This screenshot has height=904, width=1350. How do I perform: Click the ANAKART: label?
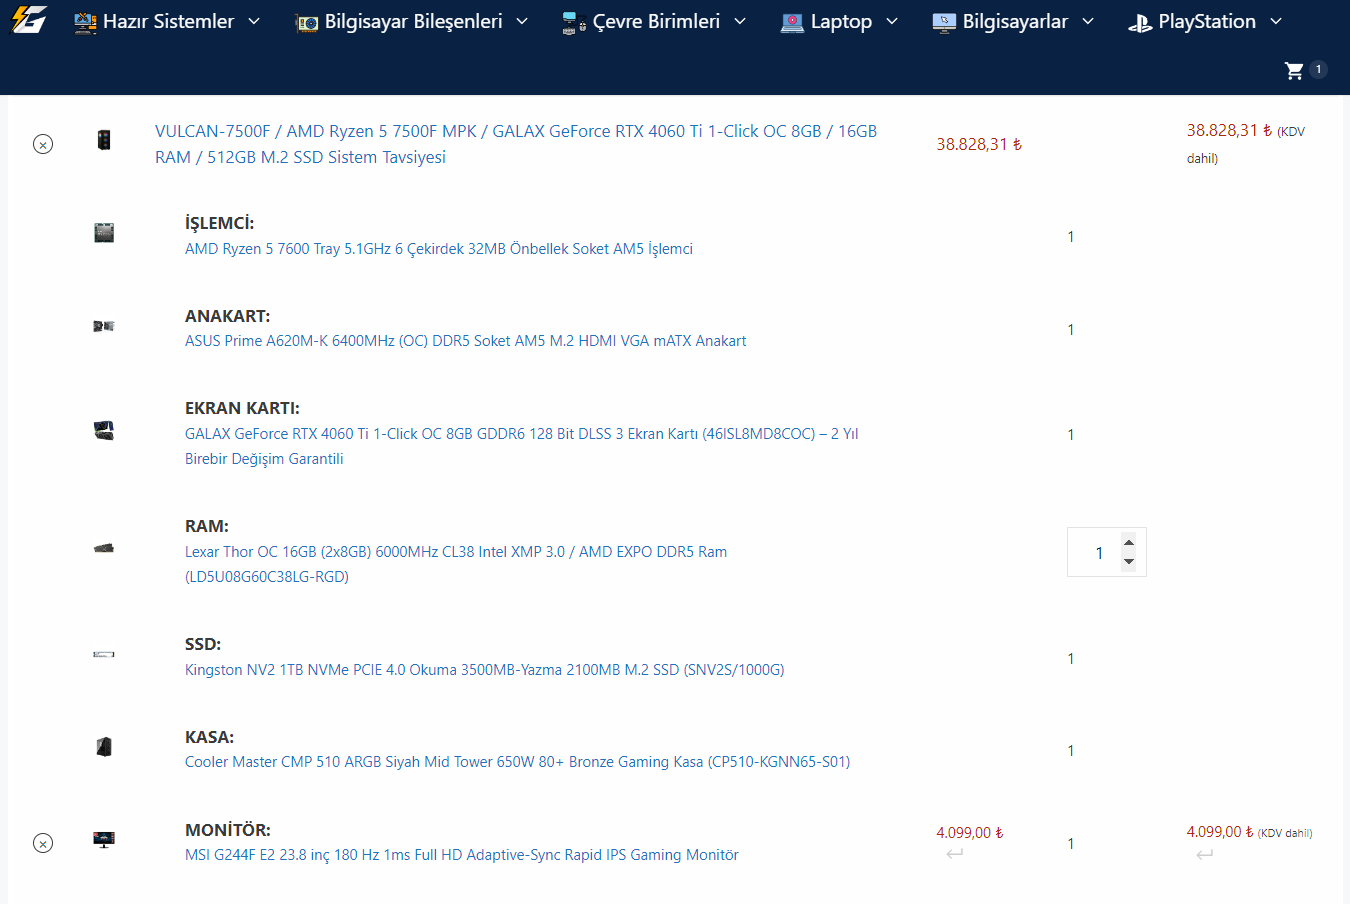click(x=227, y=316)
